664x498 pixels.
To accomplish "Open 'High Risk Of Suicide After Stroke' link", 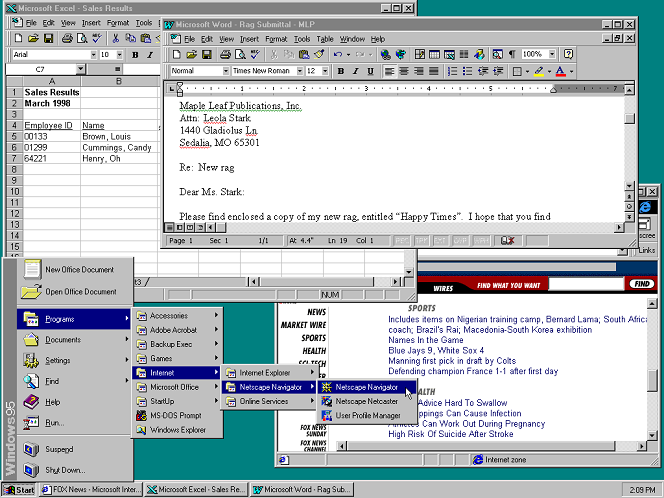I will point(451,434).
